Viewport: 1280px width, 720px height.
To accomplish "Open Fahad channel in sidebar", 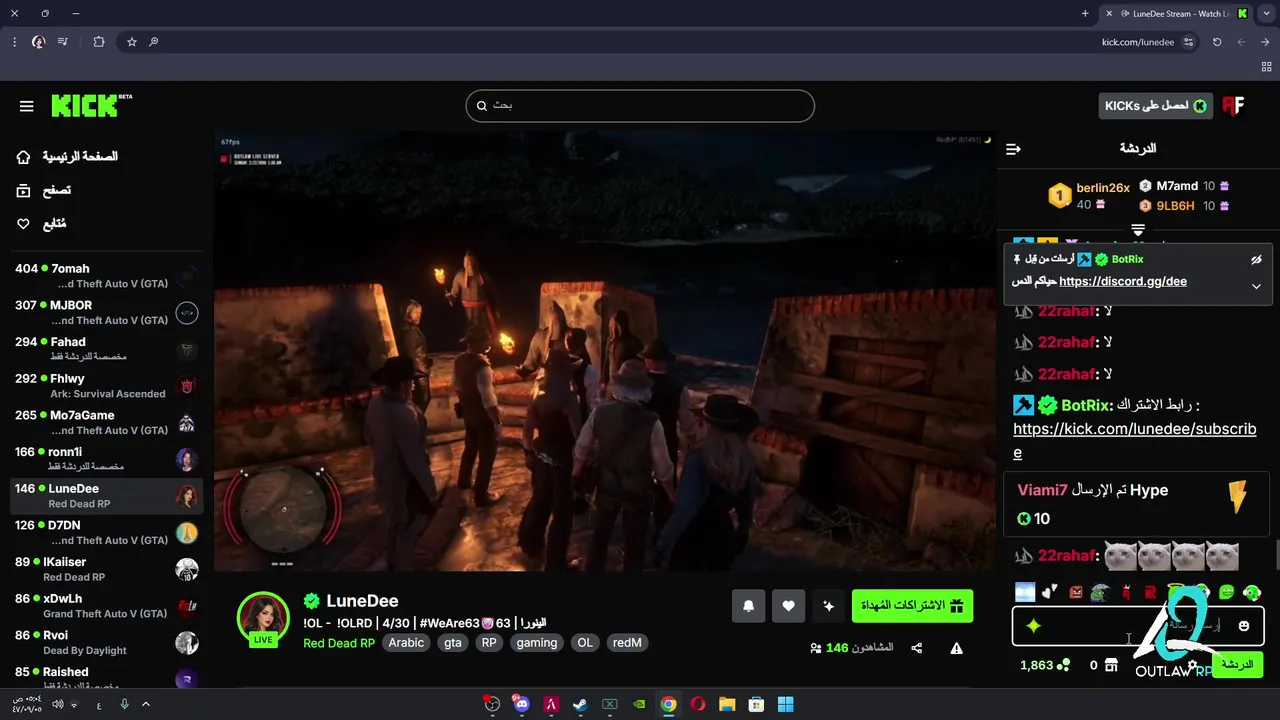I will pyautogui.click(x=105, y=349).
